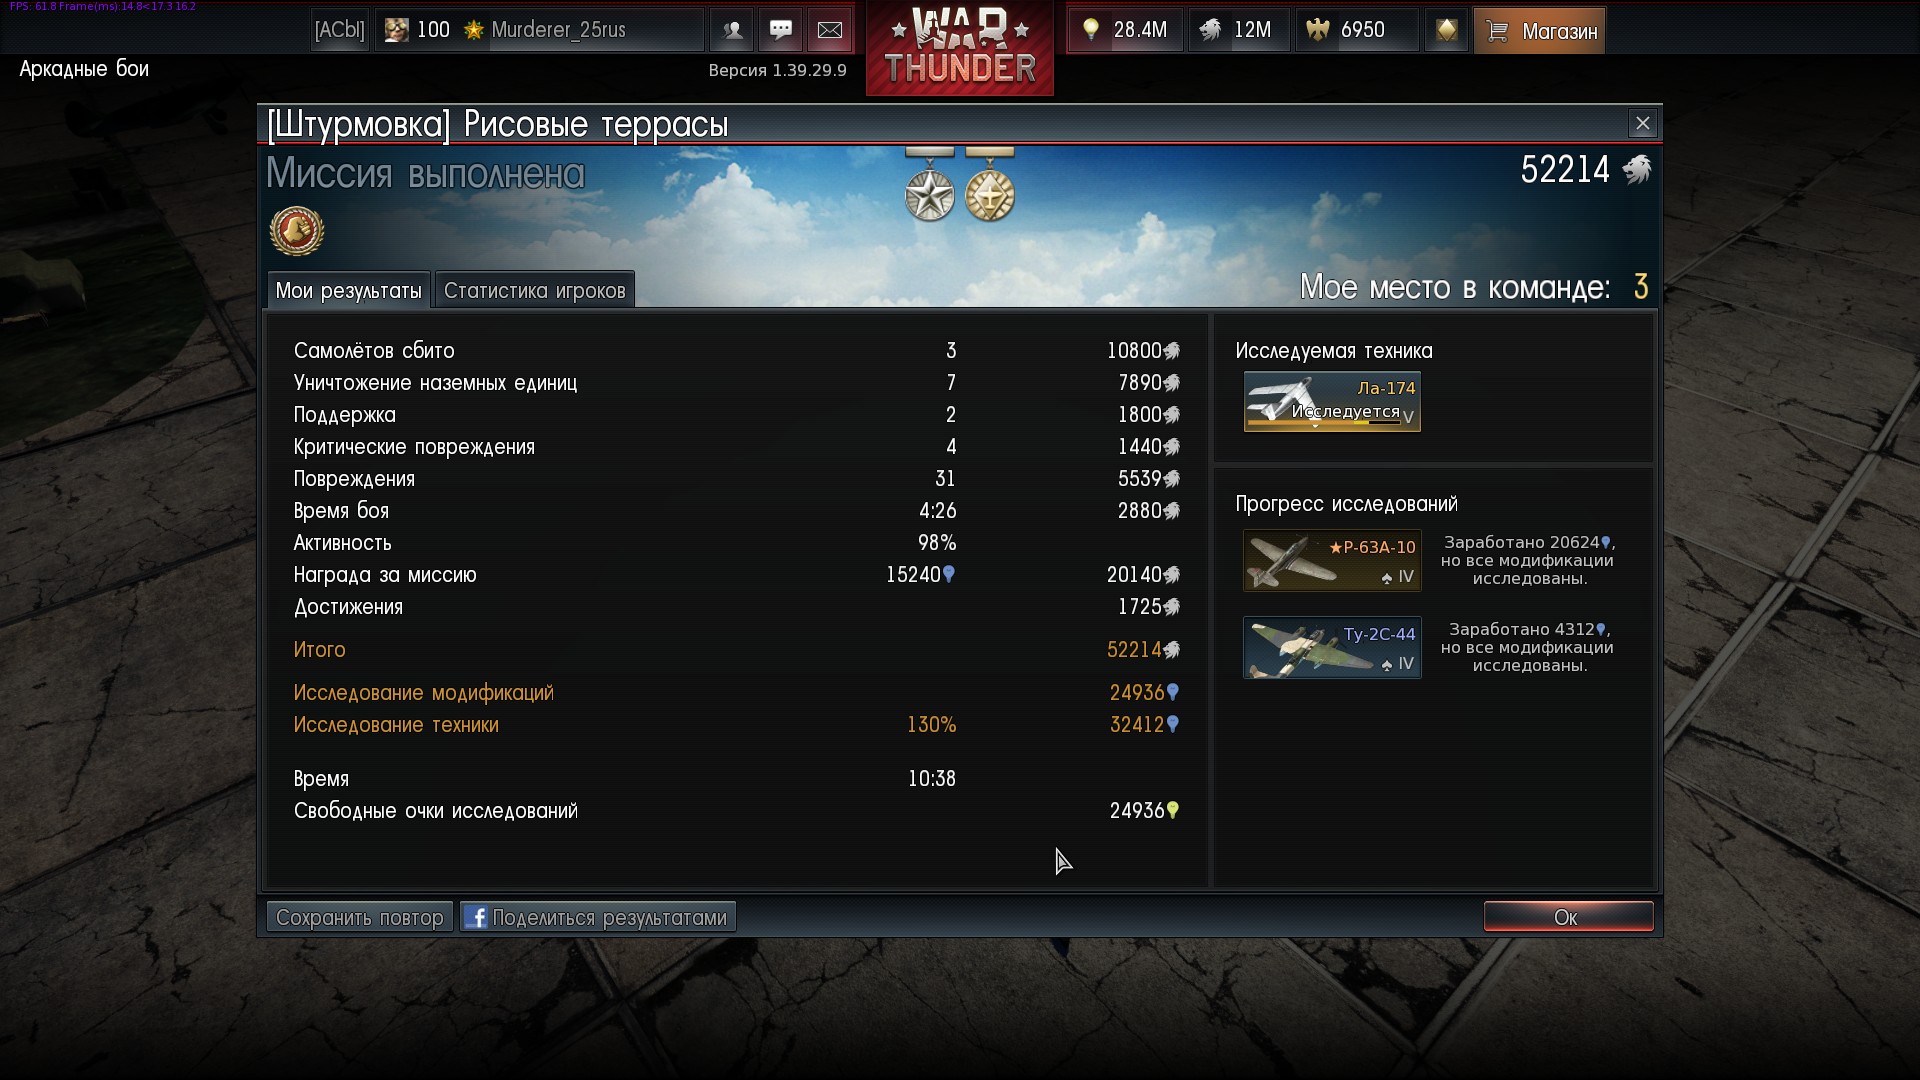Click the Ла-174 research progress thumbnail
The height and width of the screenshot is (1080, 1920).
coord(1332,402)
